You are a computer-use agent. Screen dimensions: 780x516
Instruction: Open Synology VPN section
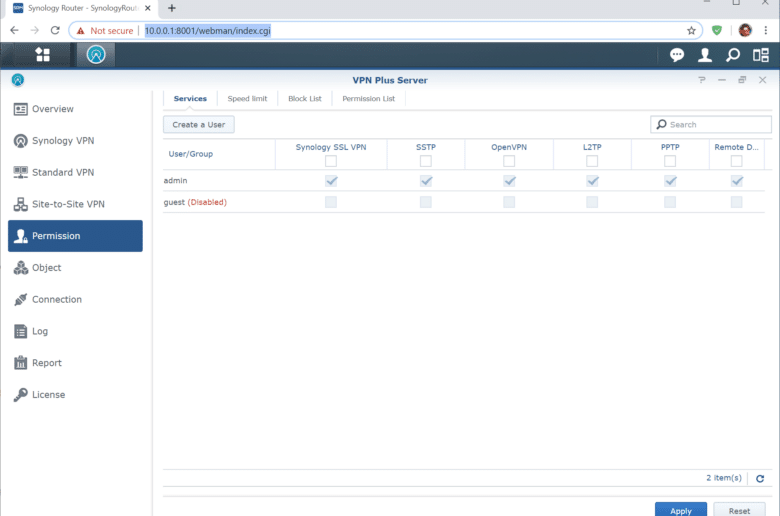point(76,141)
